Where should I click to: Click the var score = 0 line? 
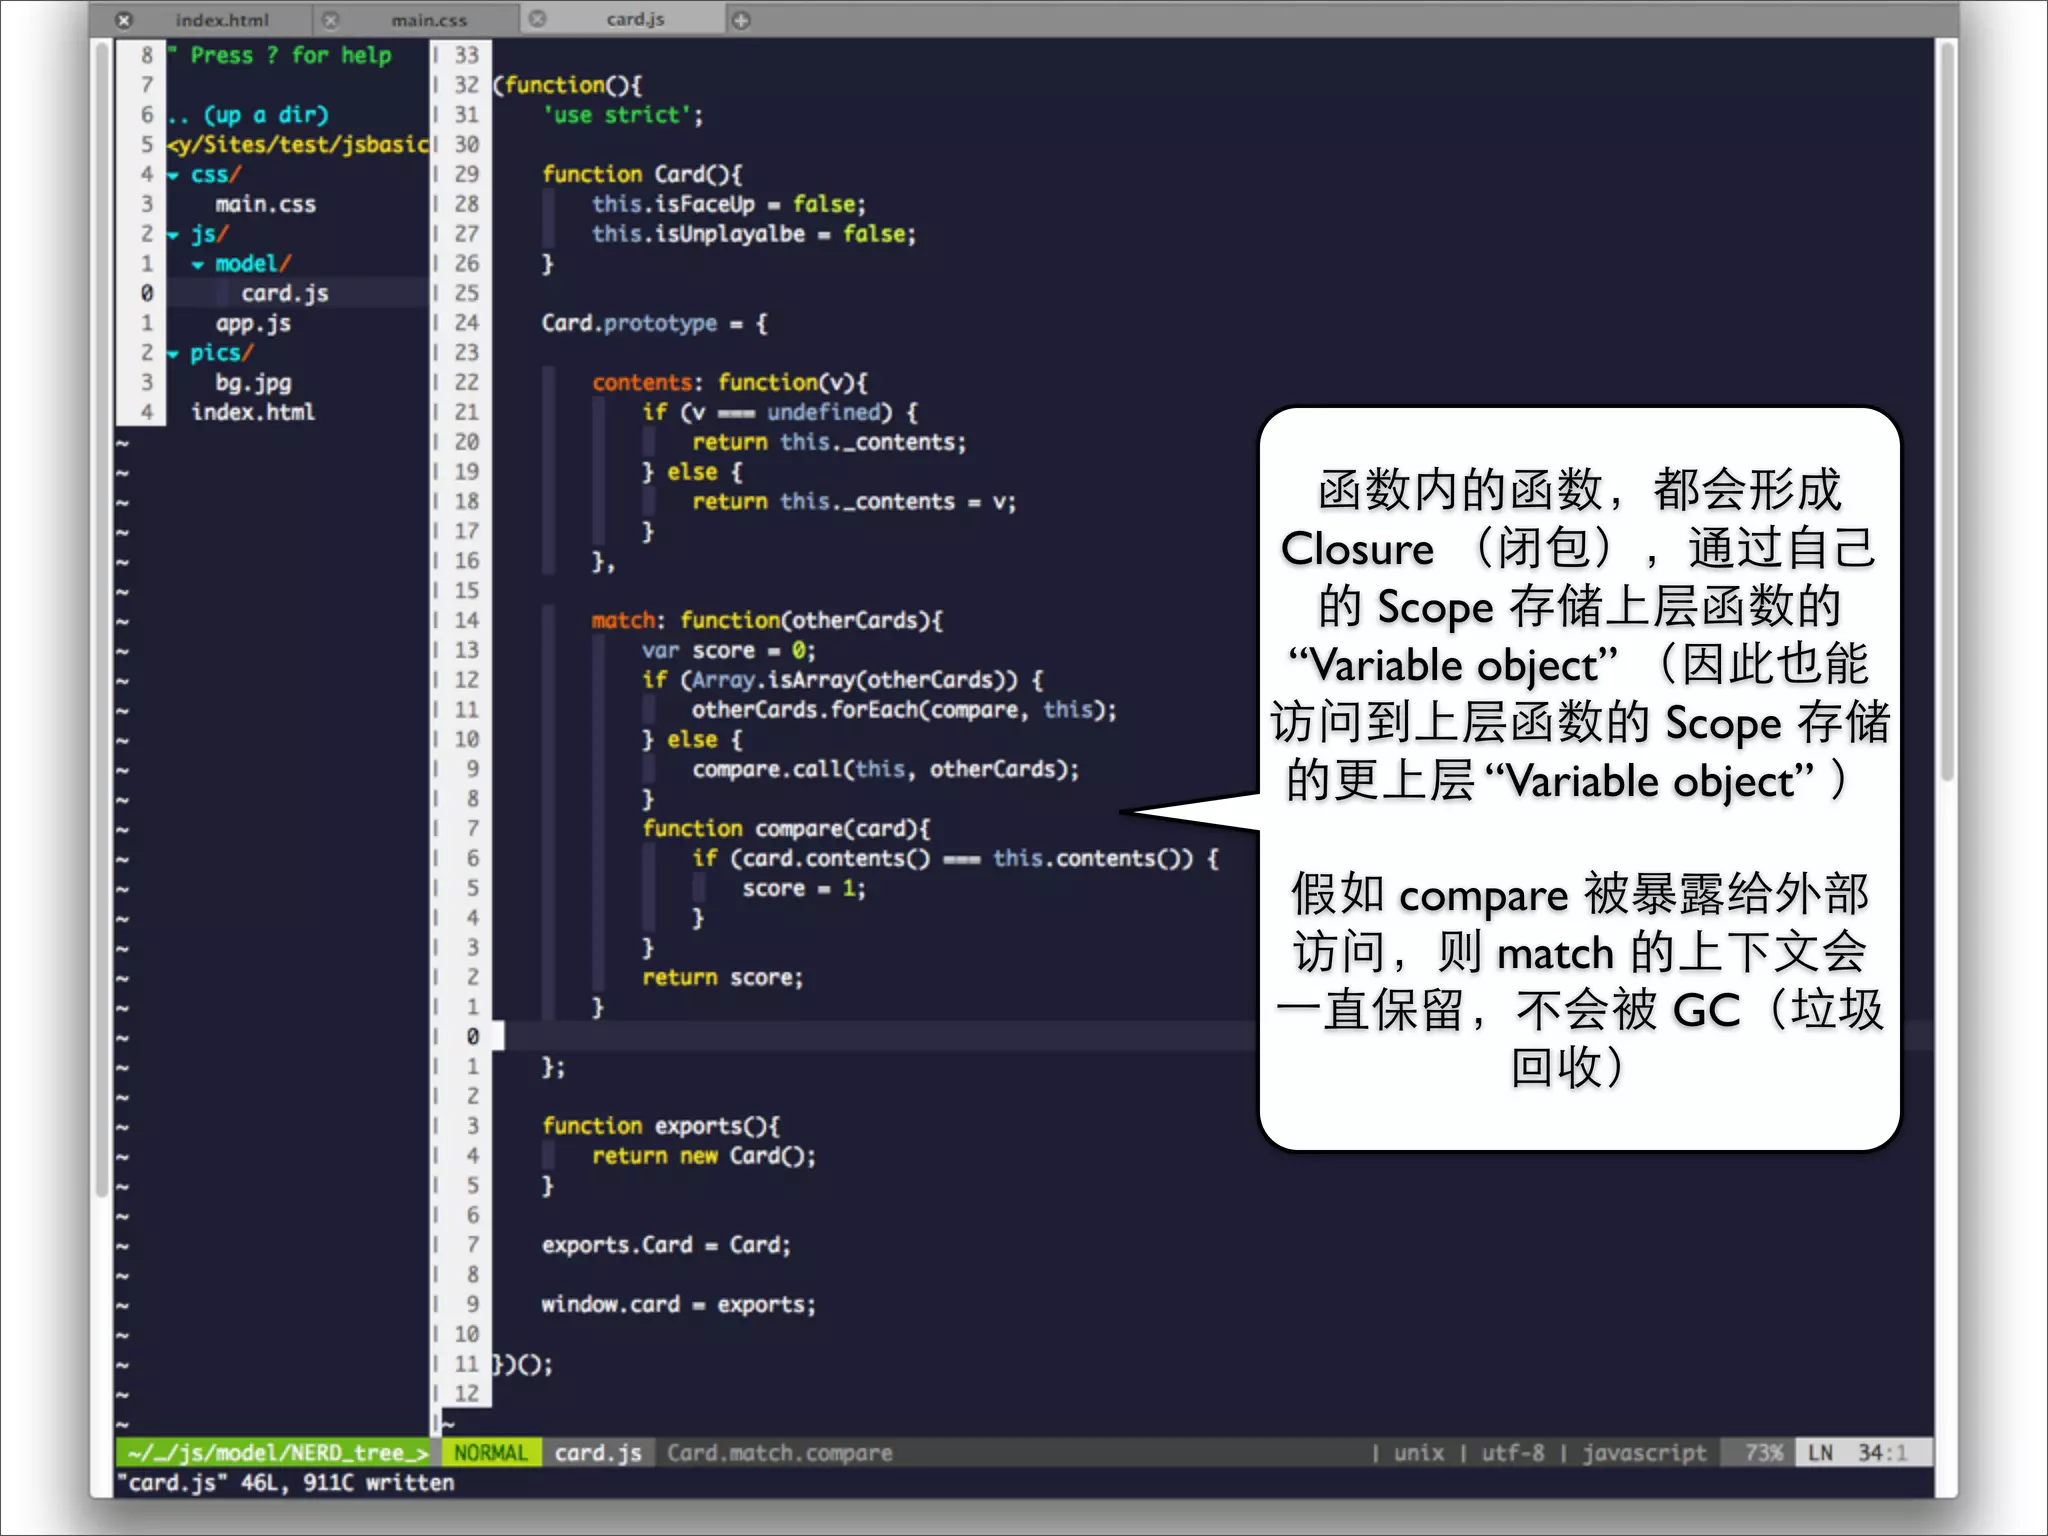click(x=728, y=650)
